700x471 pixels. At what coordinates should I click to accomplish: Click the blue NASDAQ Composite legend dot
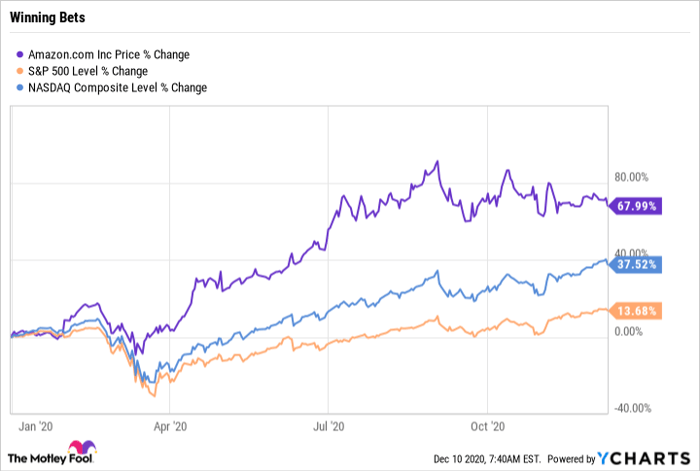pos(21,88)
